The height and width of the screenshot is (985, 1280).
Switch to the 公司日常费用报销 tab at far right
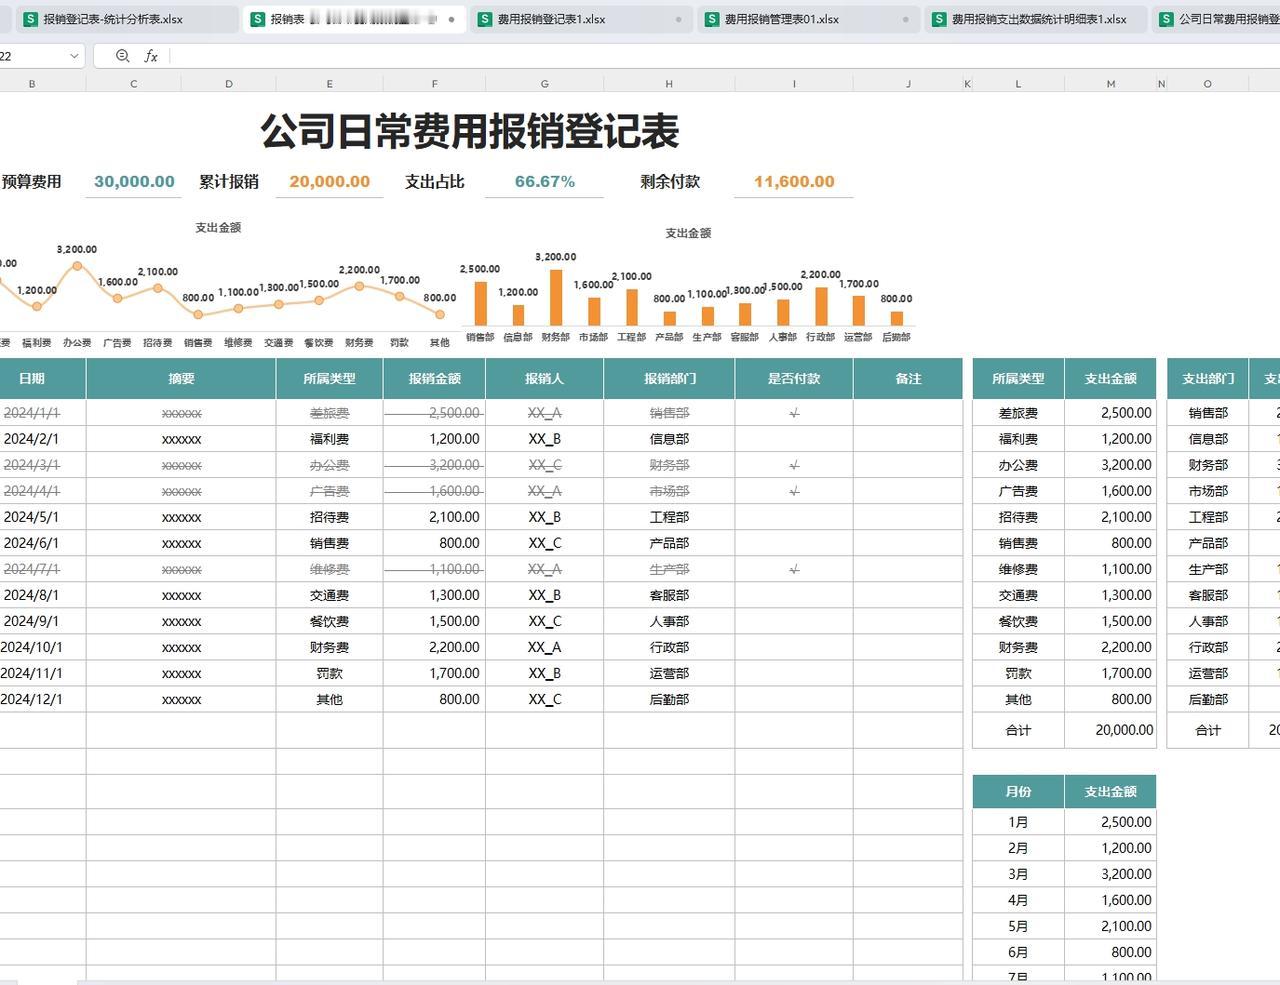point(1217,19)
